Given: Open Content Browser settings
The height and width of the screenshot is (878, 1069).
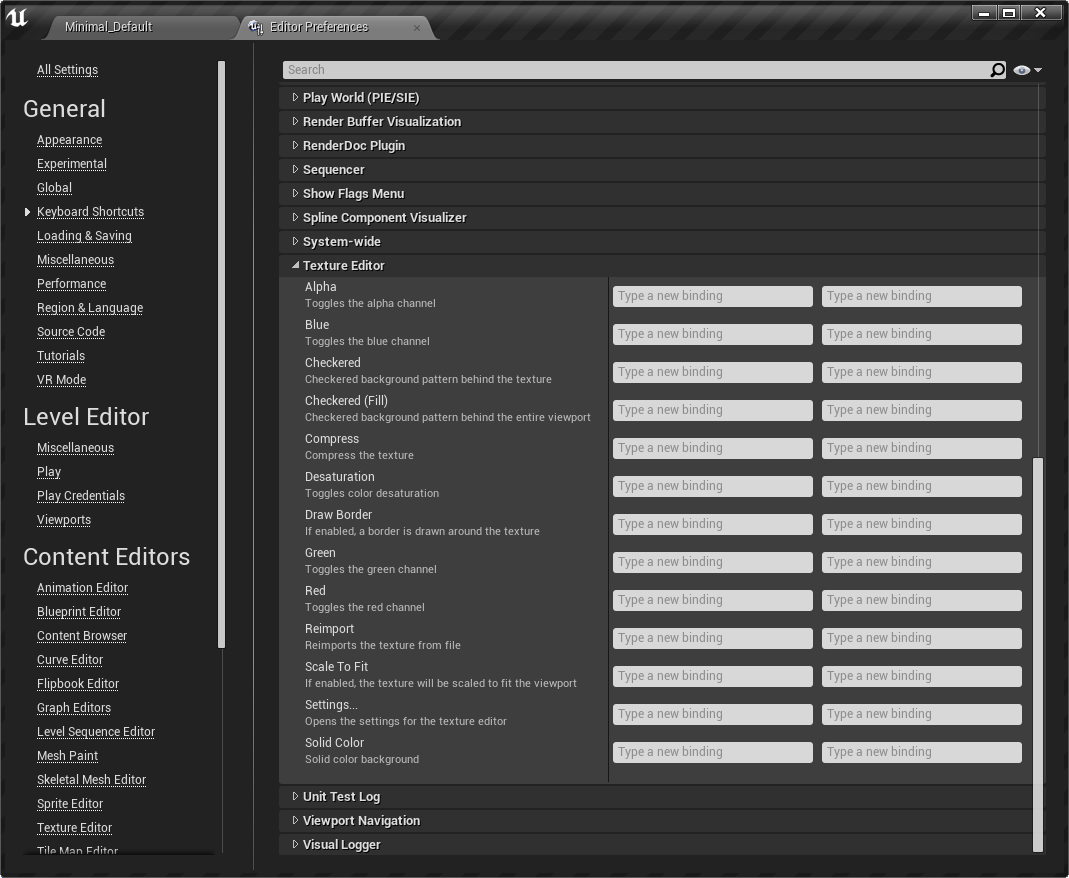Looking at the screenshot, I should point(82,635).
